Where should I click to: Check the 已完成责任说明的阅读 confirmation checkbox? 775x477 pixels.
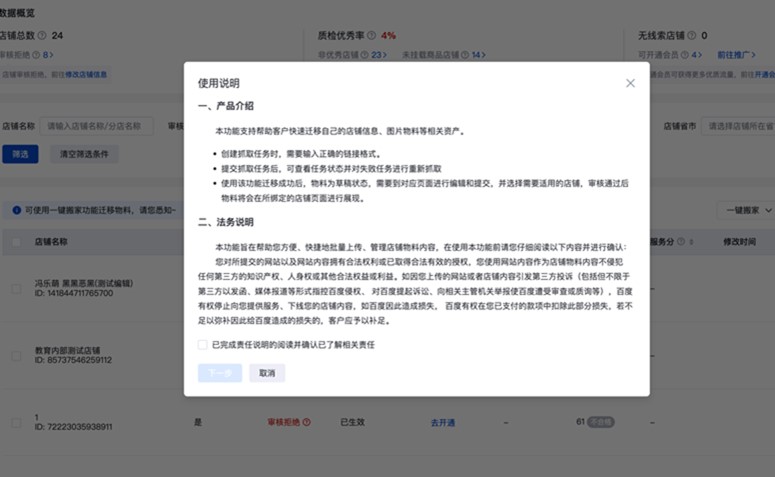click(203, 344)
